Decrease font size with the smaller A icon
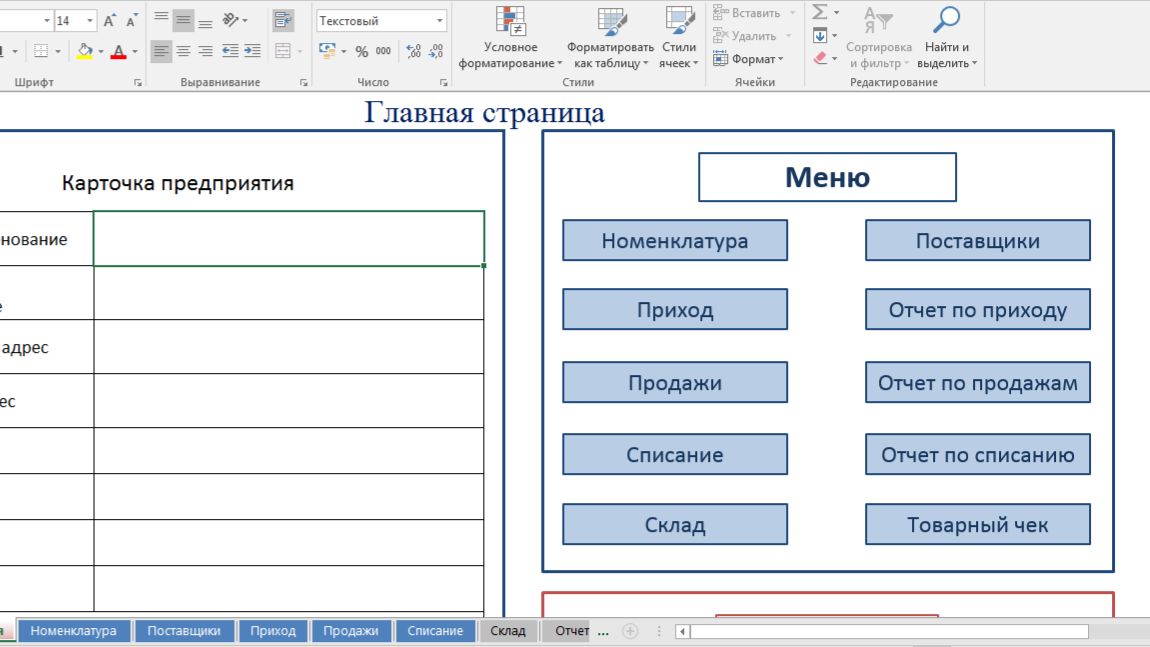The image size is (1150, 647). tap(132, 21)
